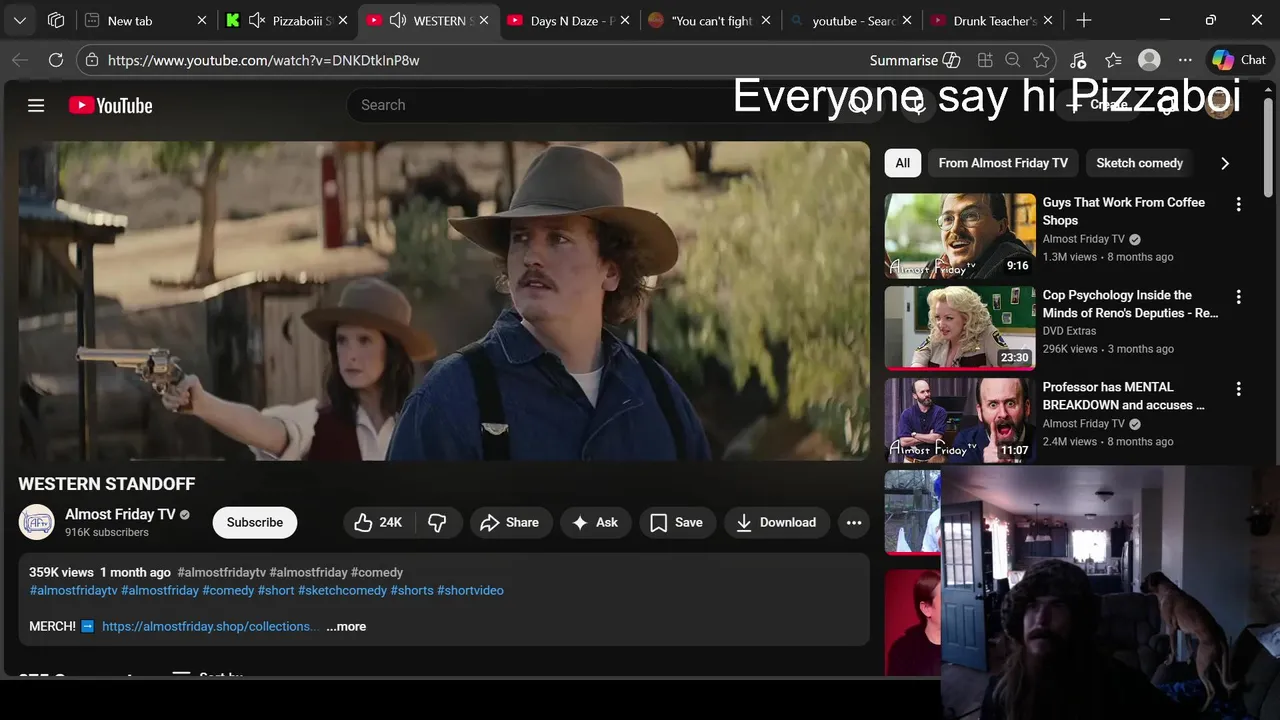
Task: Expand description with ...more
Action: [x=346, y=626]
